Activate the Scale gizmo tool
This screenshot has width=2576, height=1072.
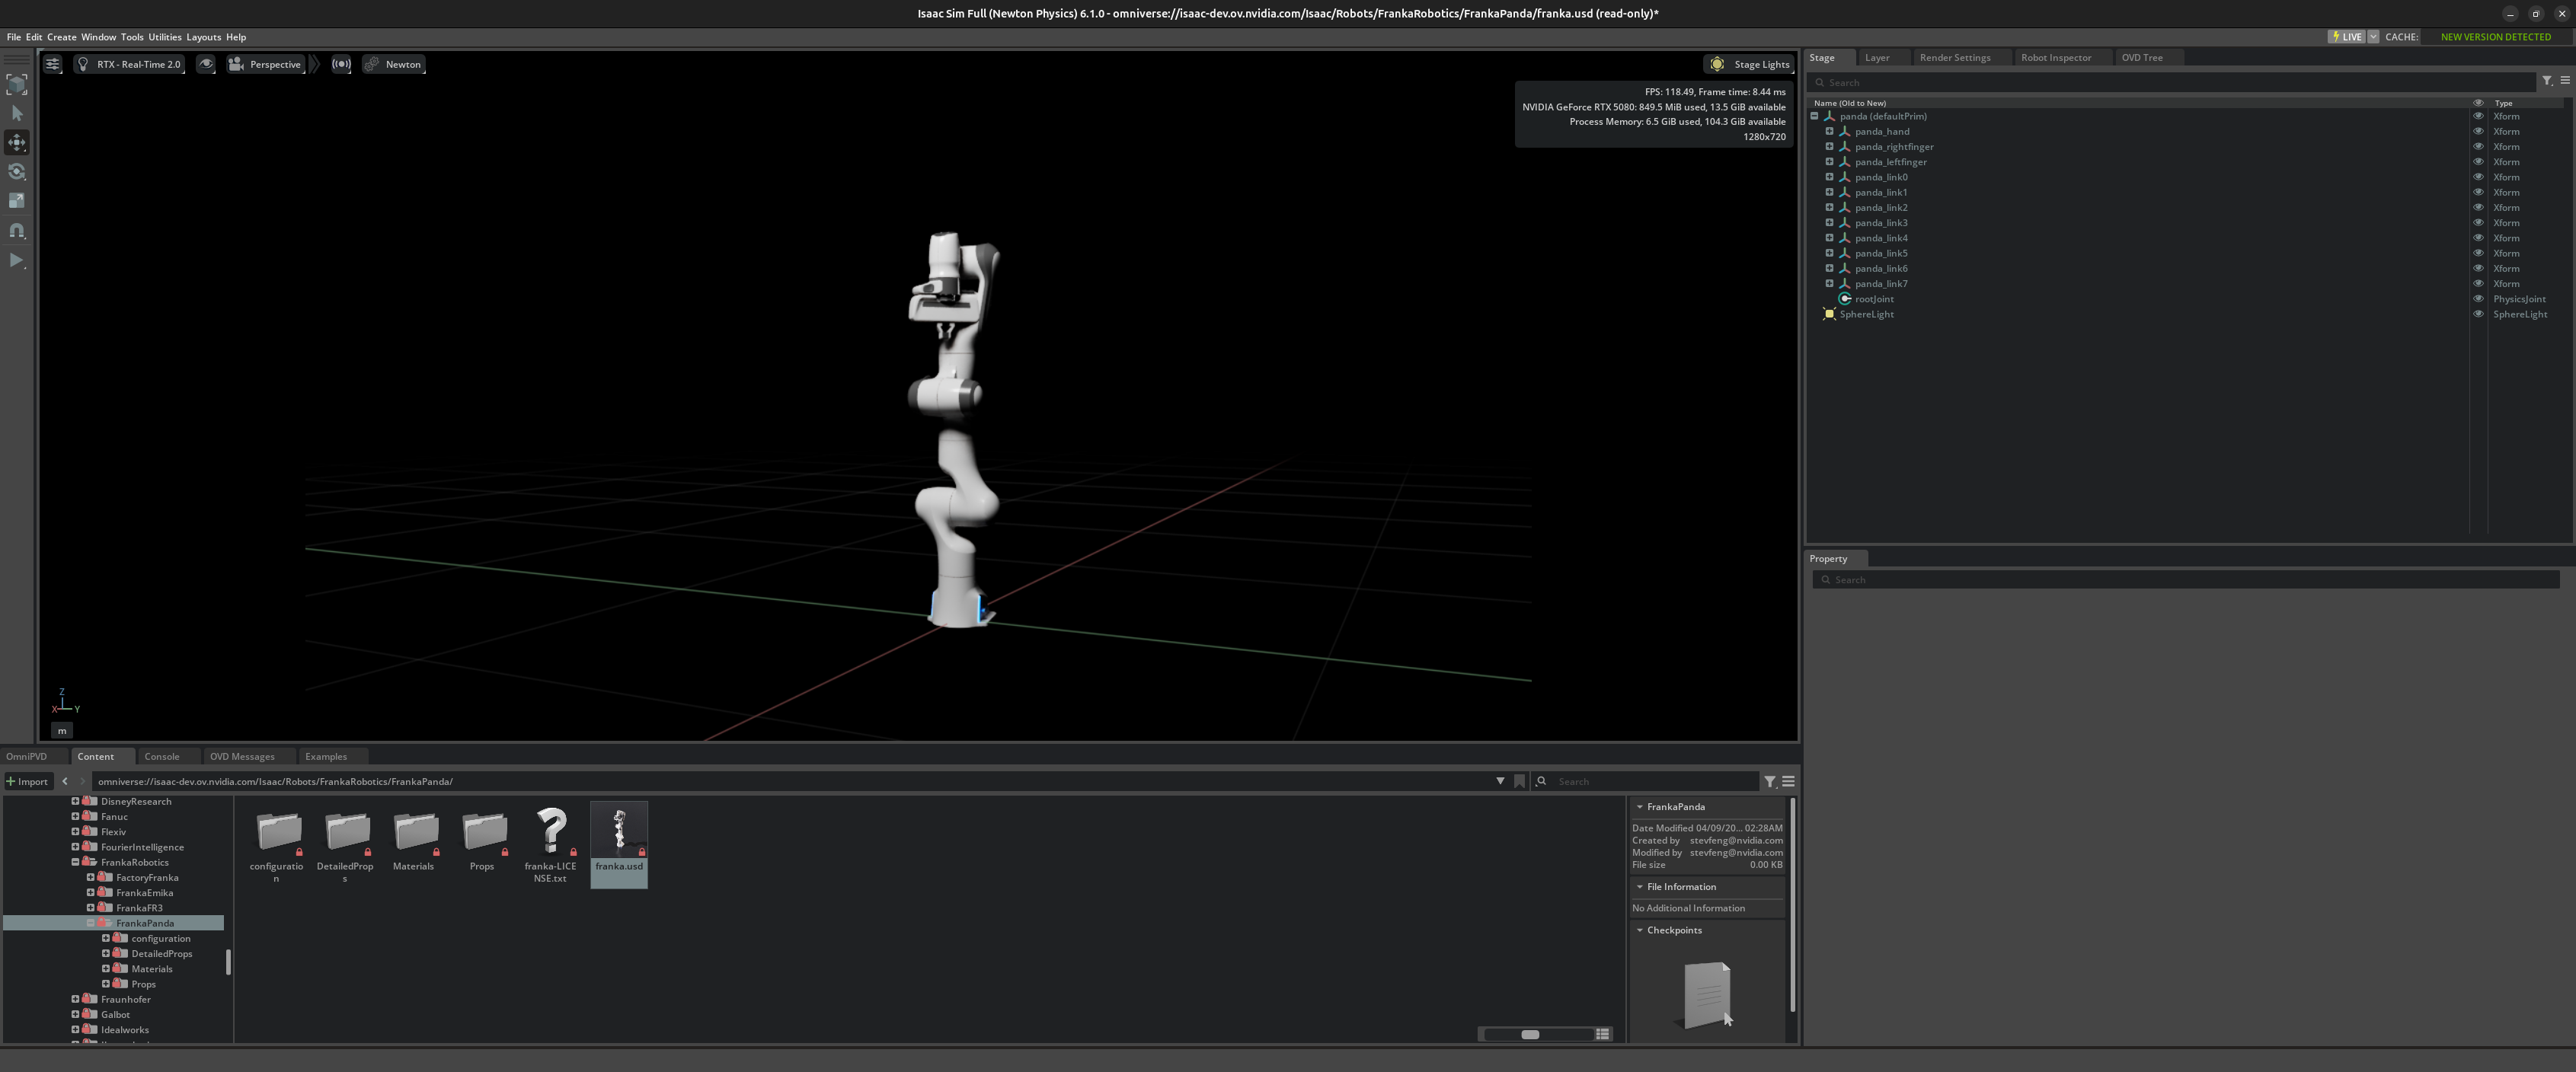point(17,201)
